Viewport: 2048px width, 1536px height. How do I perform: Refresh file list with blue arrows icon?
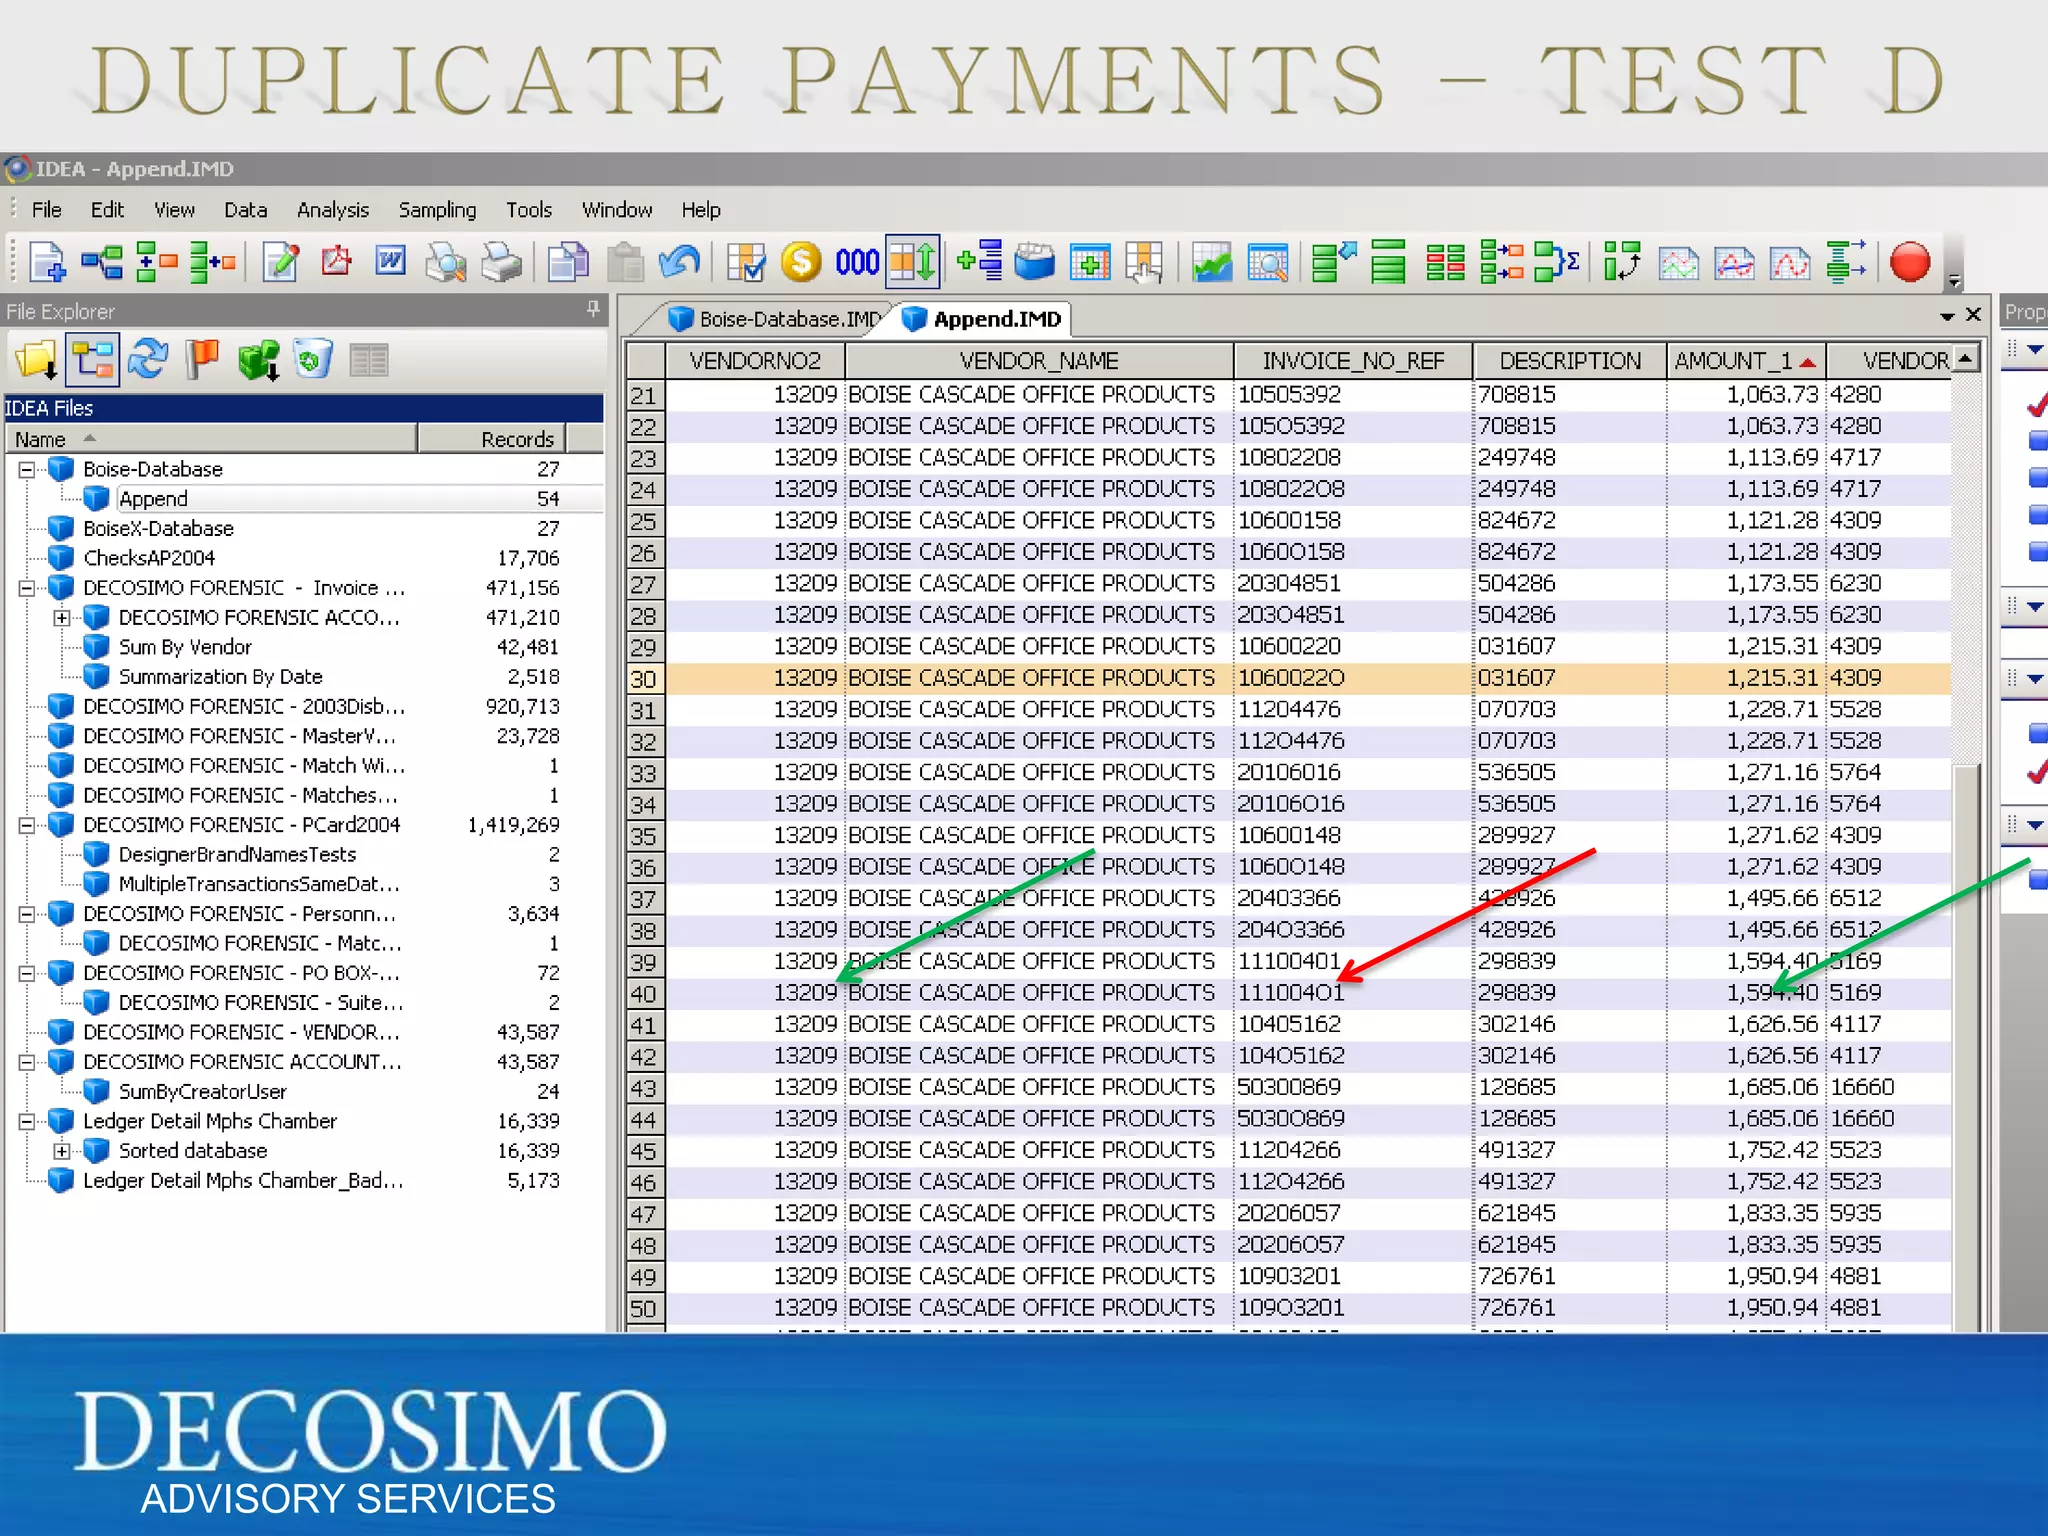pyautogui.click(x=148, y=360)
